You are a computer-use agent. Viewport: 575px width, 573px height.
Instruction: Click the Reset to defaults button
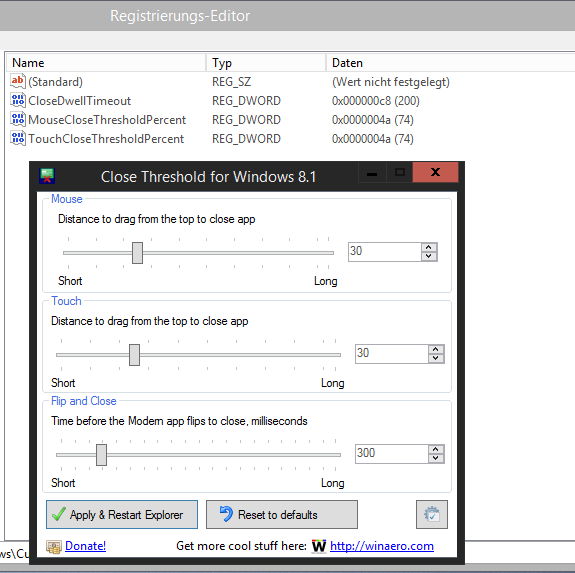coord(282,514)
